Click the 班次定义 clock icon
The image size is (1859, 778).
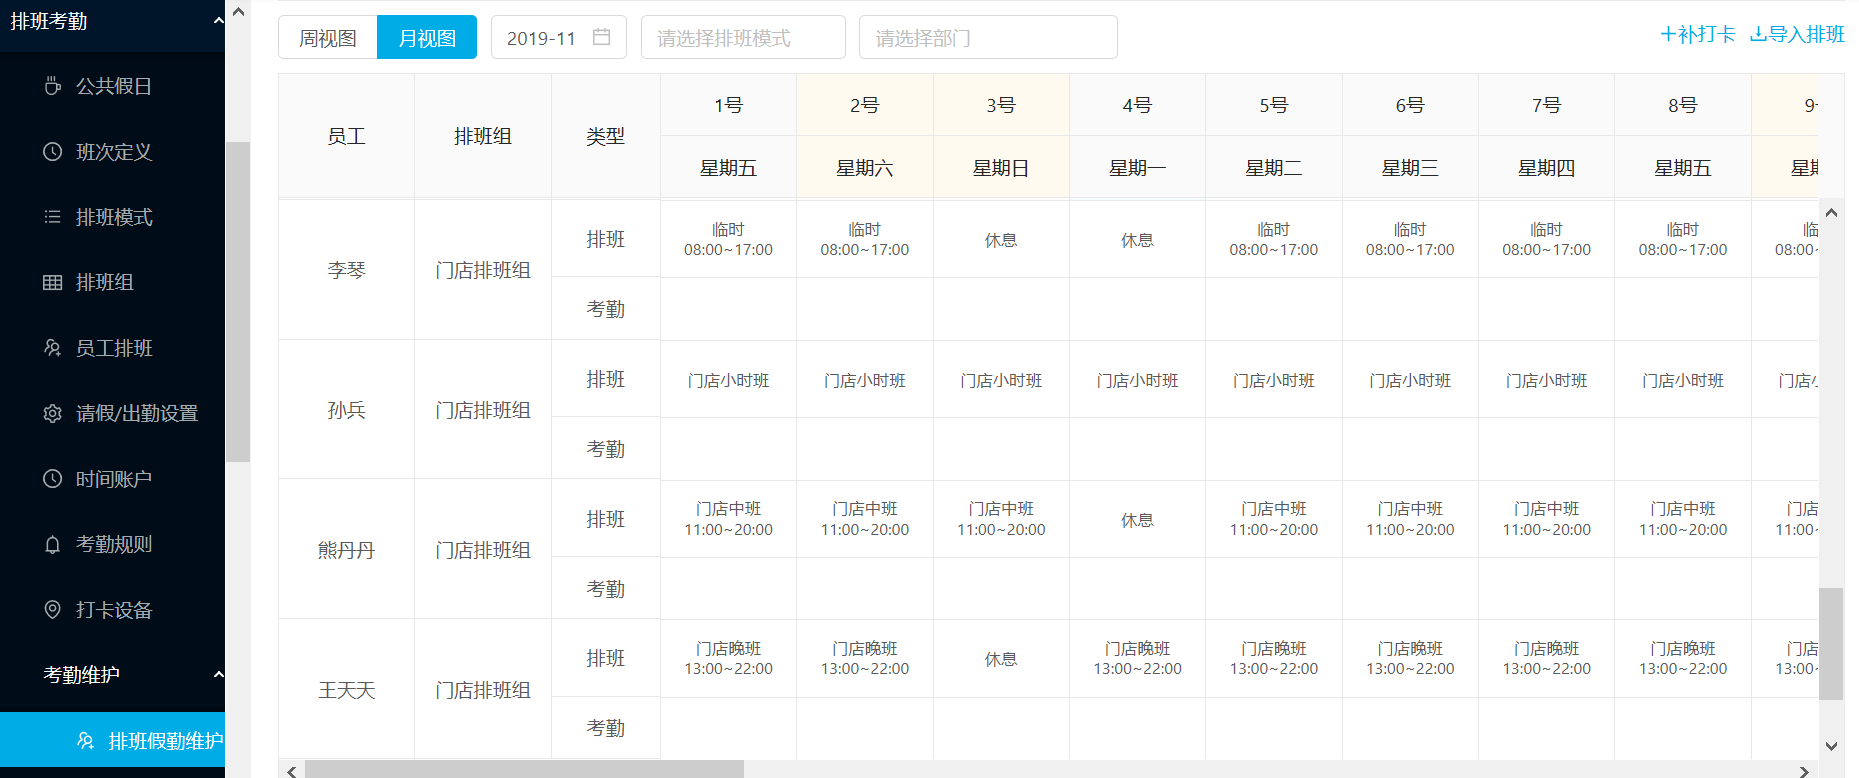coord(53,152)
